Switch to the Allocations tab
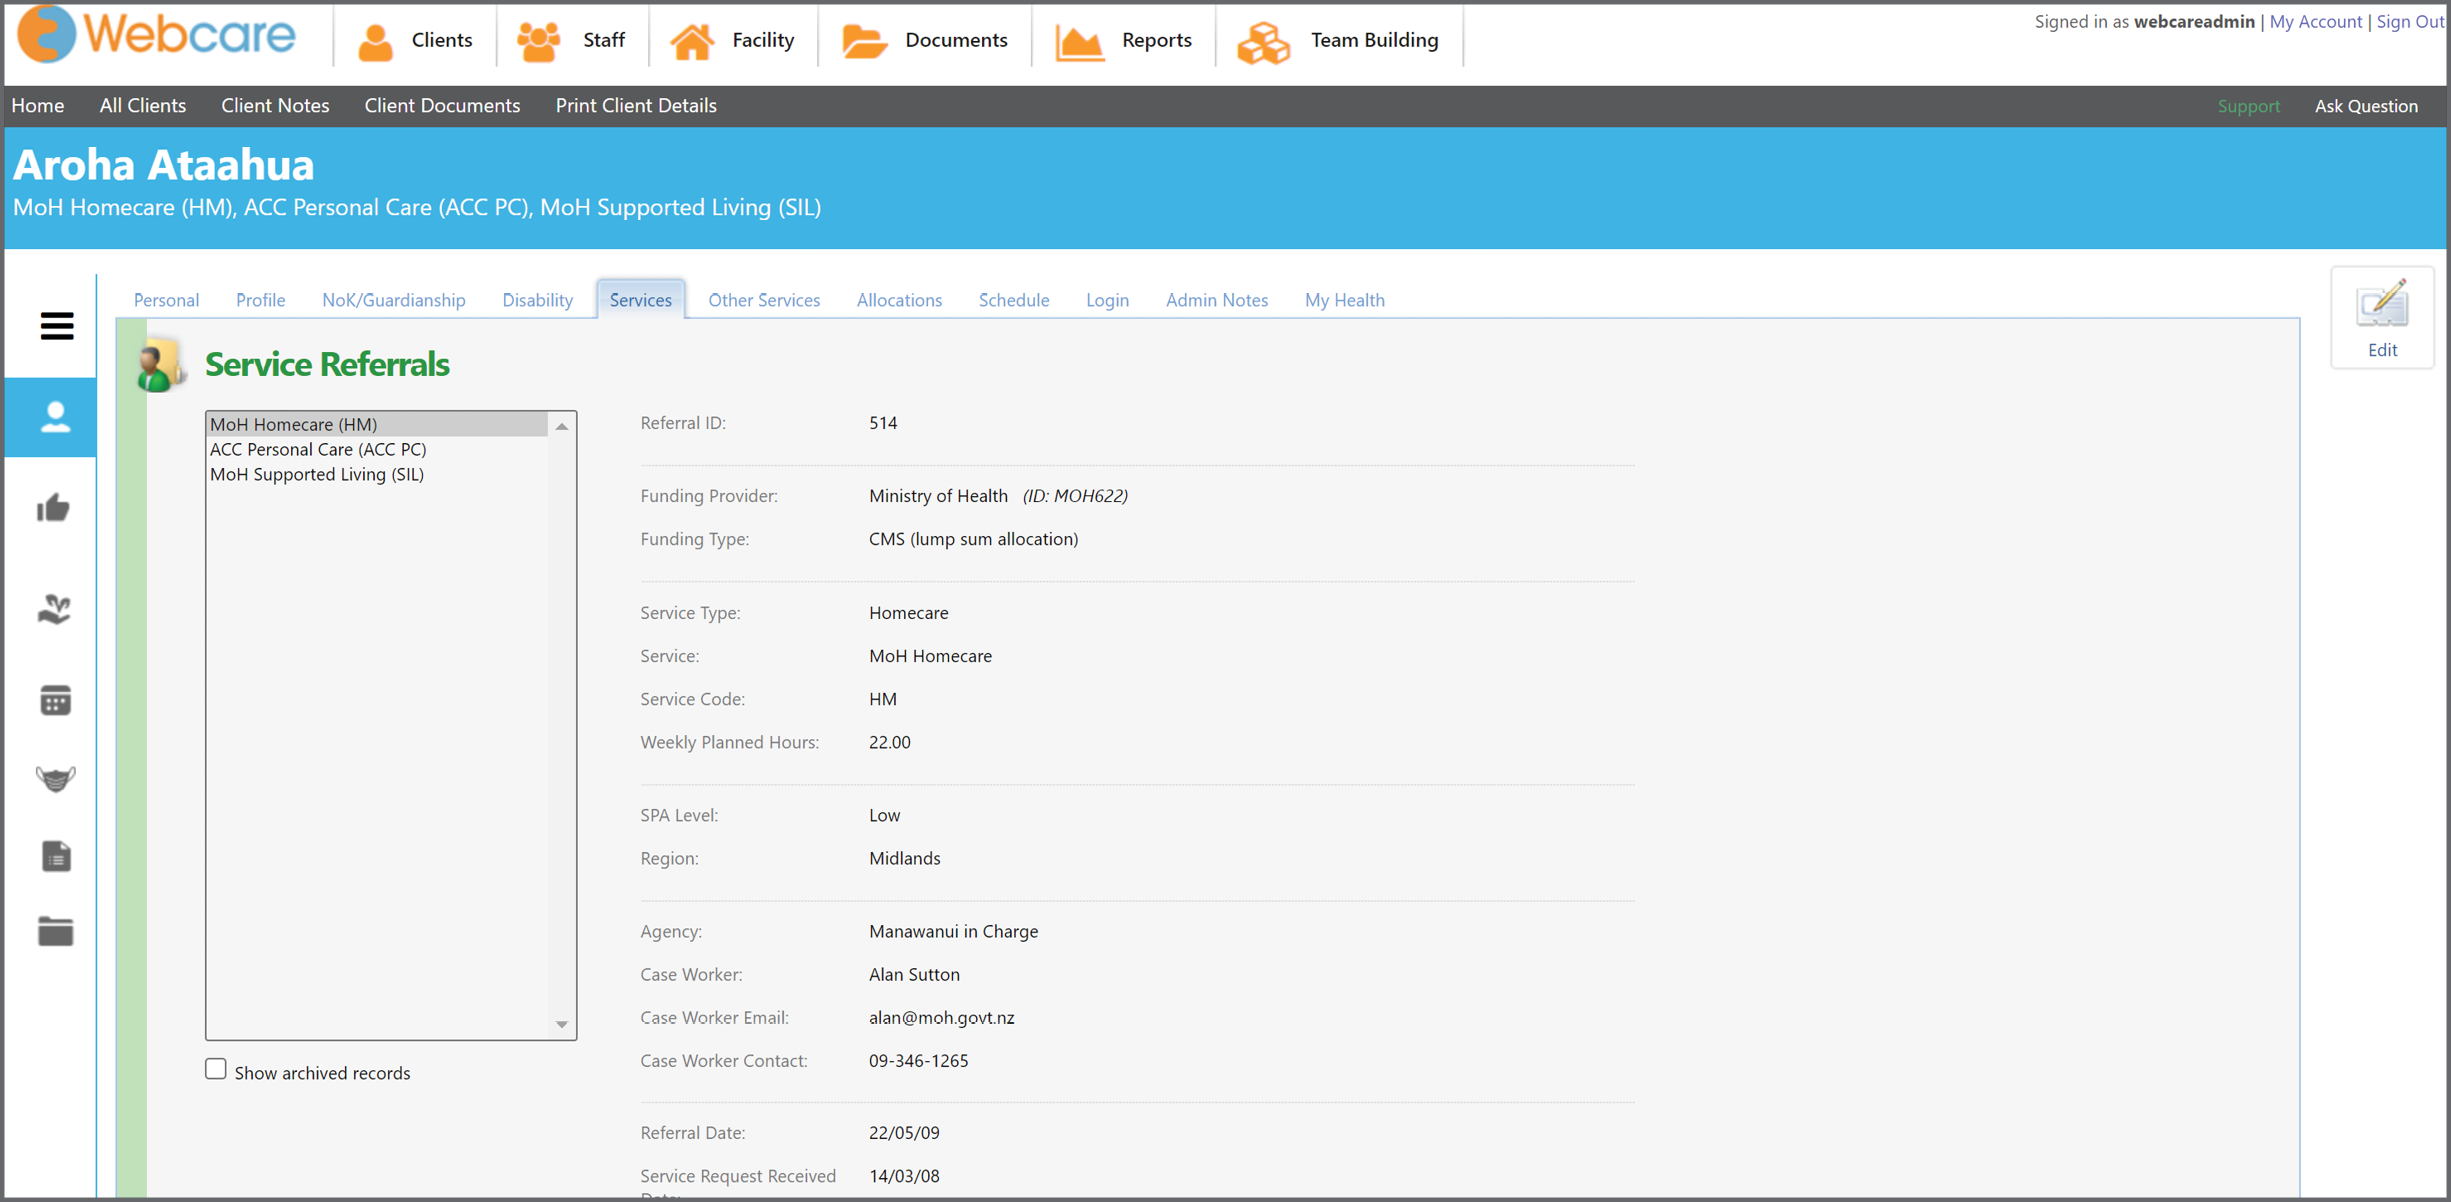The image size is (2451, 1202). [x=899, y=300]
